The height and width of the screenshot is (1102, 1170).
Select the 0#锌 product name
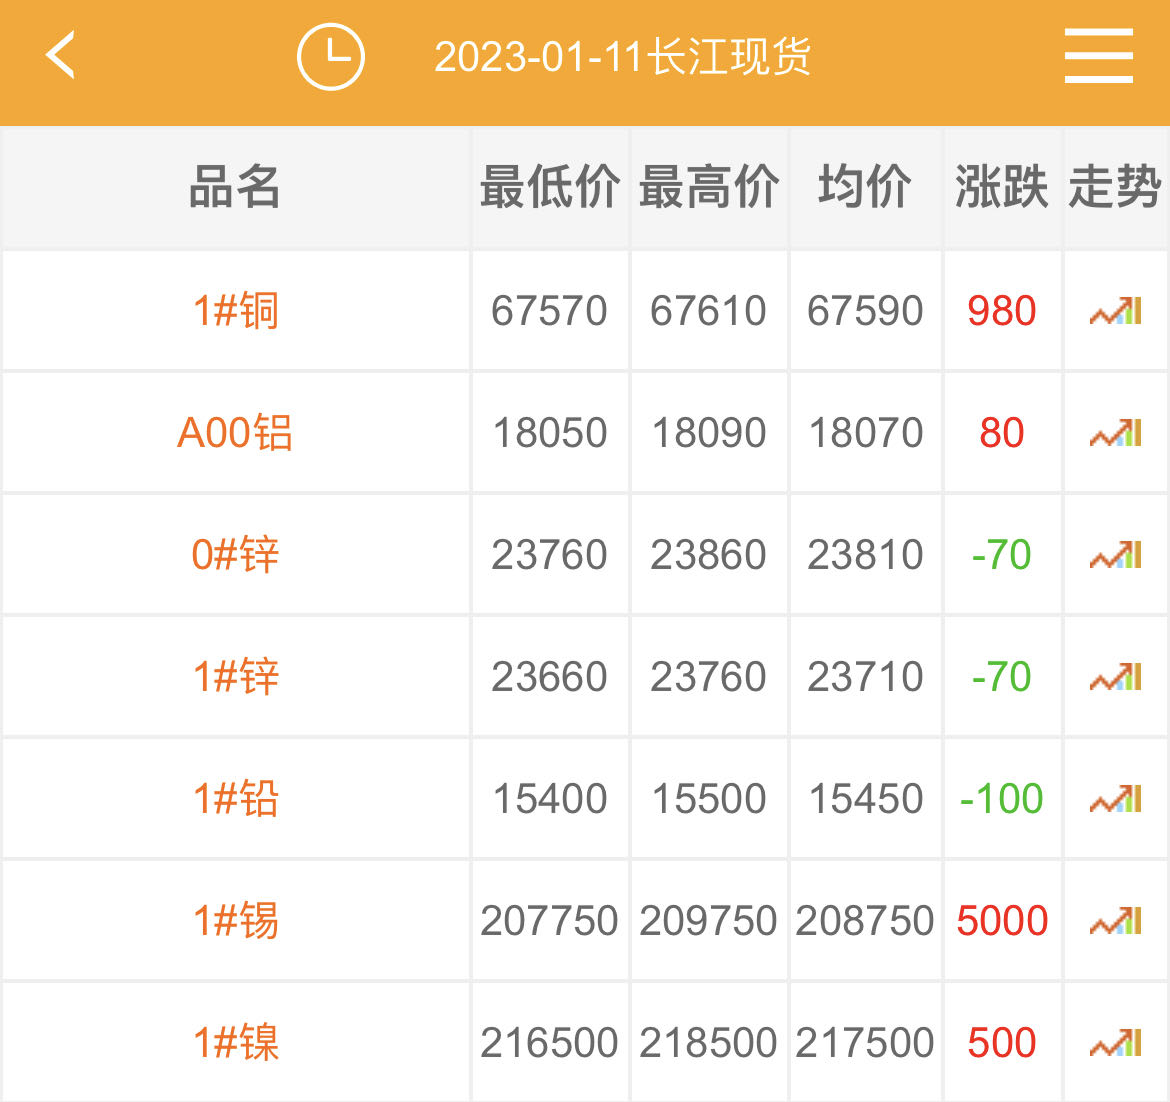tap(235, 555)
